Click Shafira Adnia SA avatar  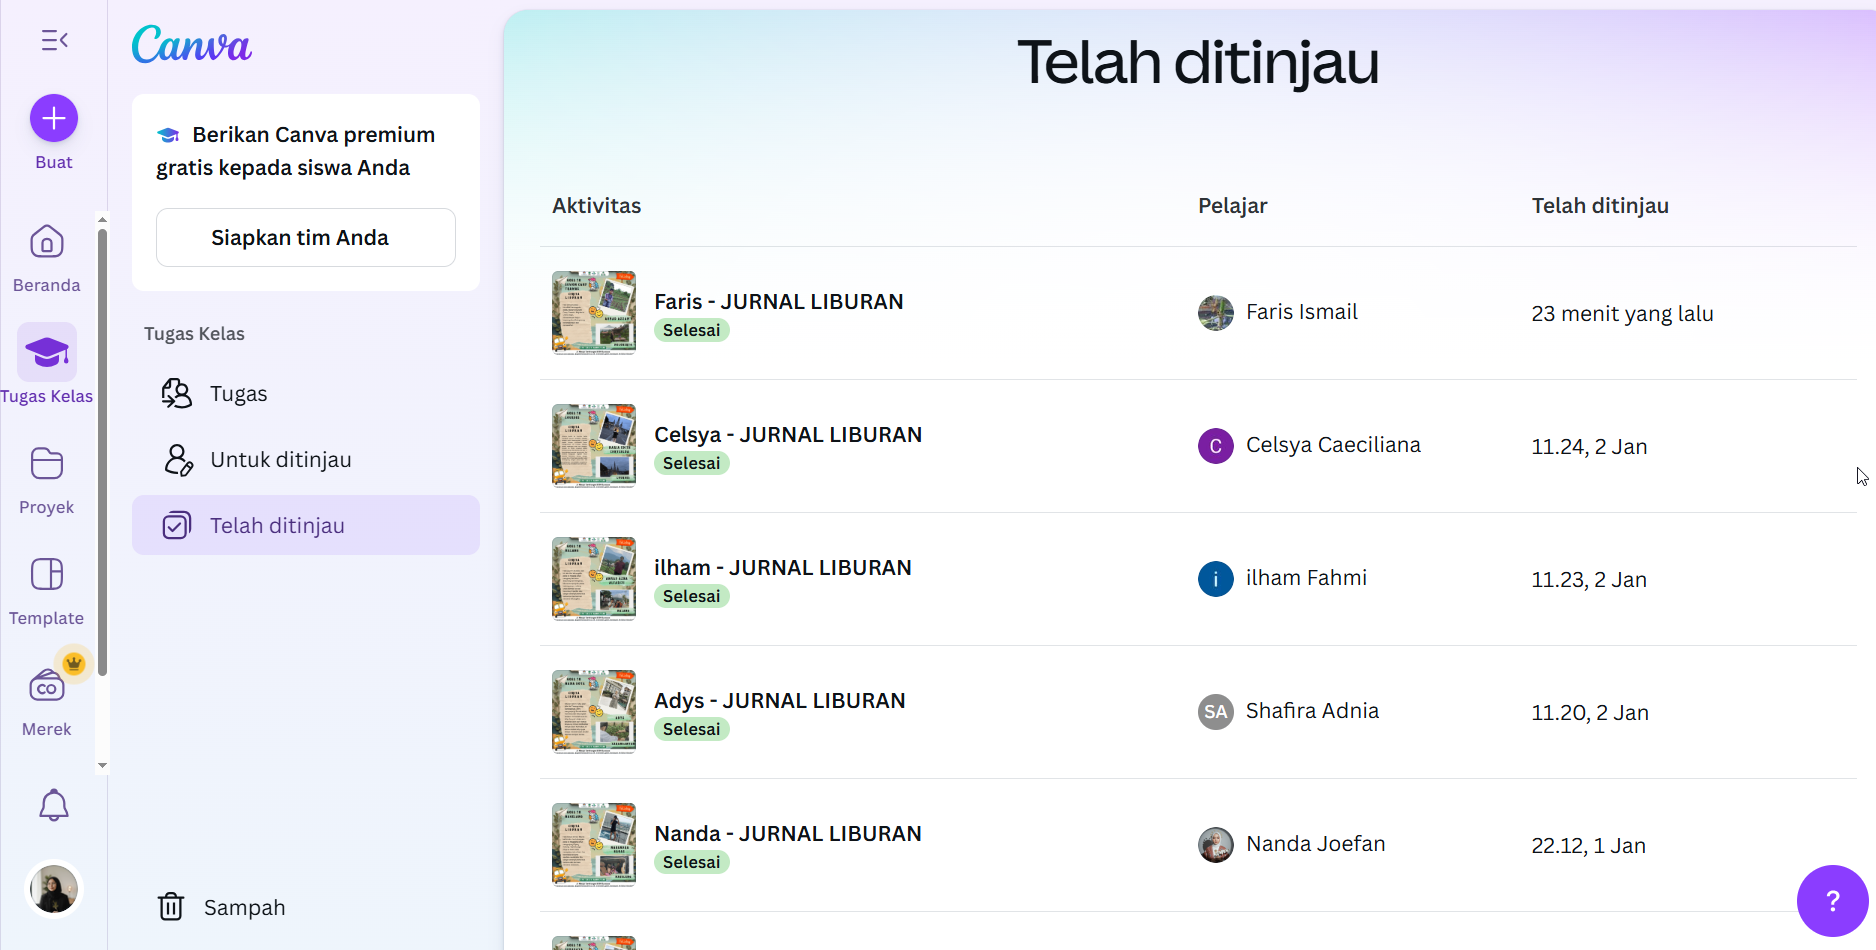pyautogui.click(x=1216, y=712)
